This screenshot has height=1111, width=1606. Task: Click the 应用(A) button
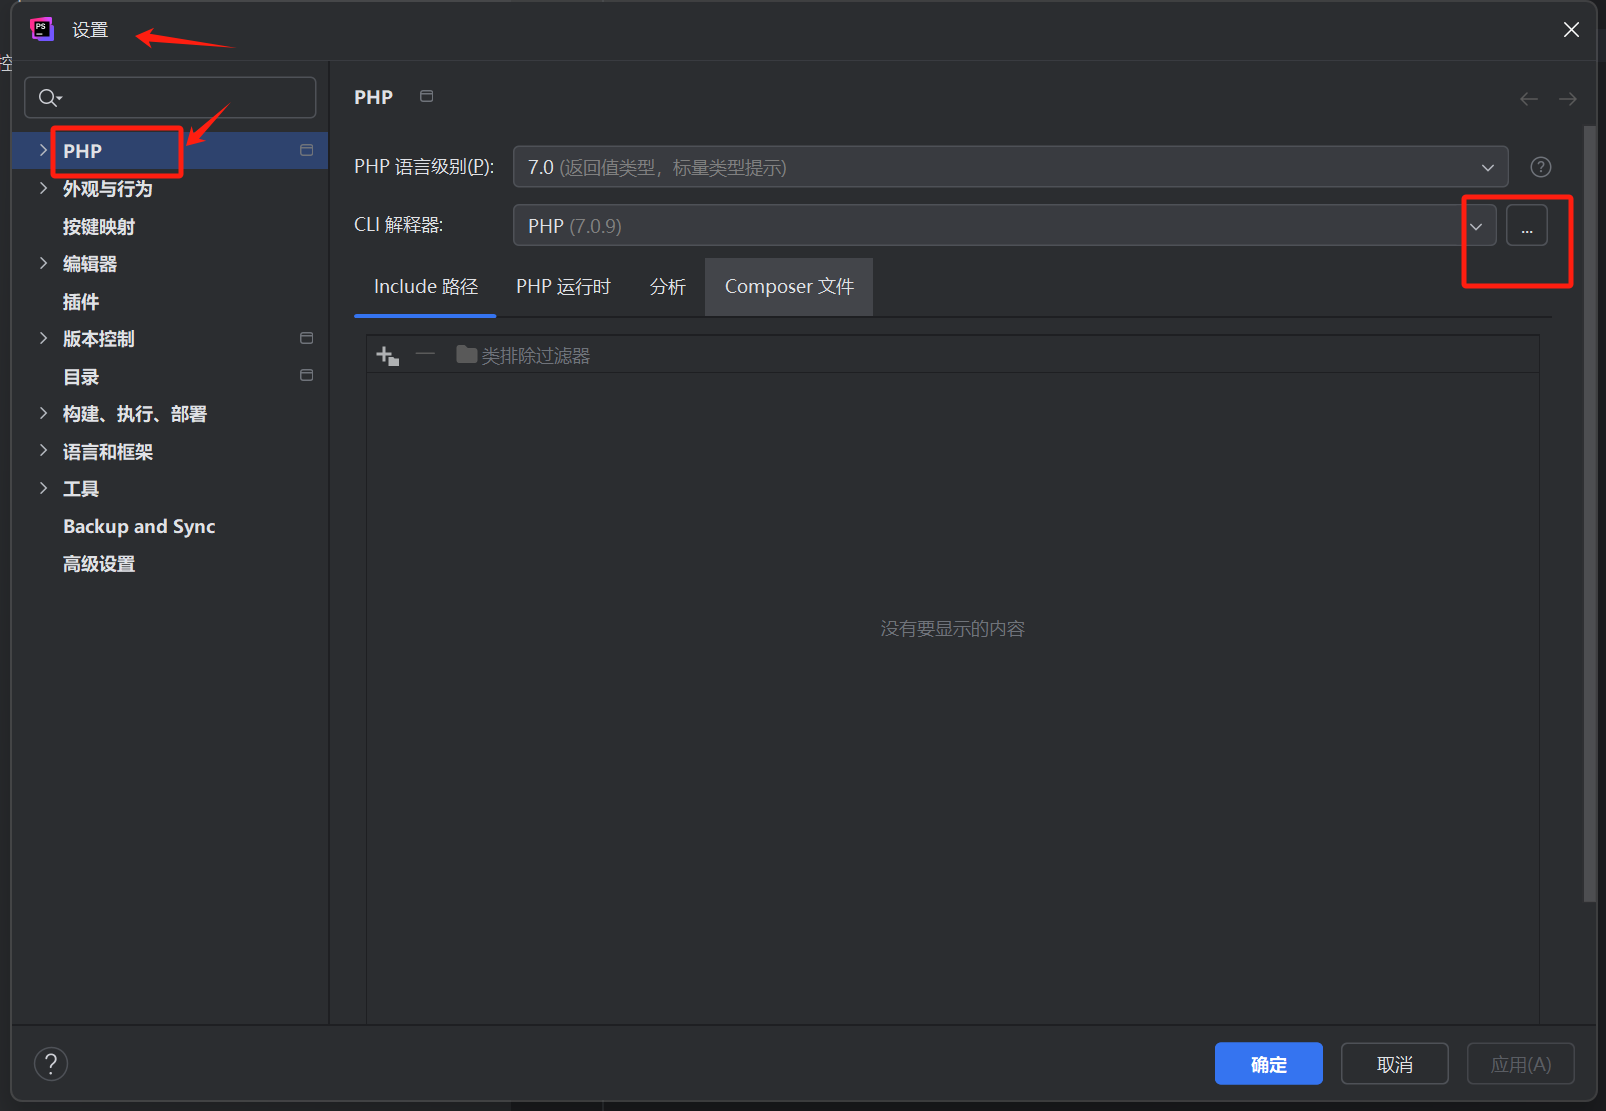pos(1520,1064)
